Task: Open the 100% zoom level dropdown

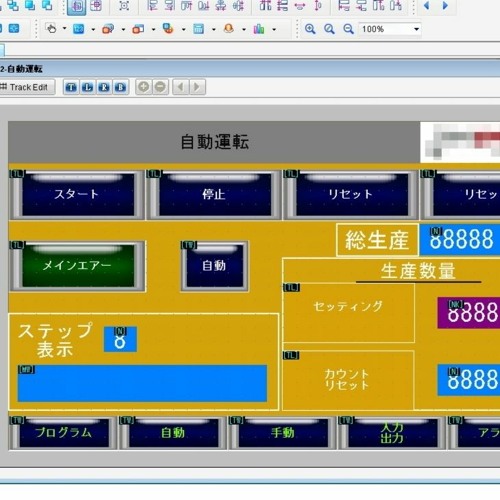Action: pos(390,29)
